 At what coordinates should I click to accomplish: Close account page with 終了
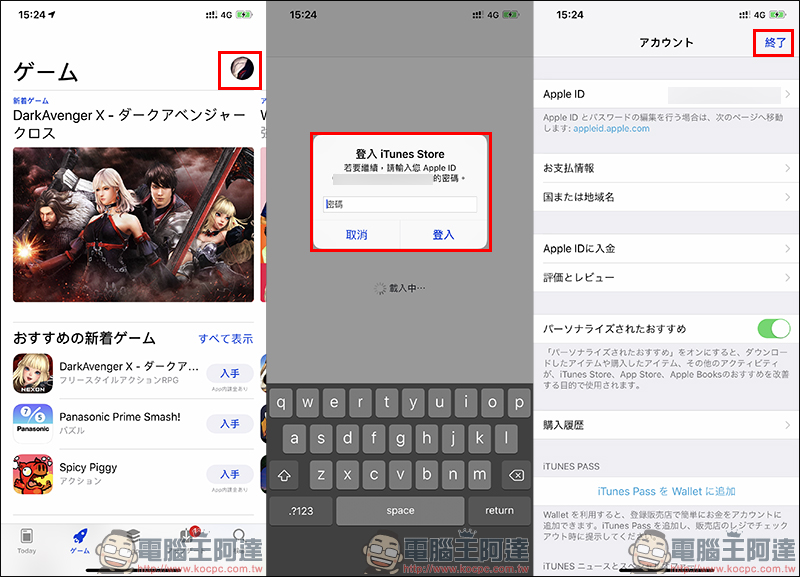point(774,43)
